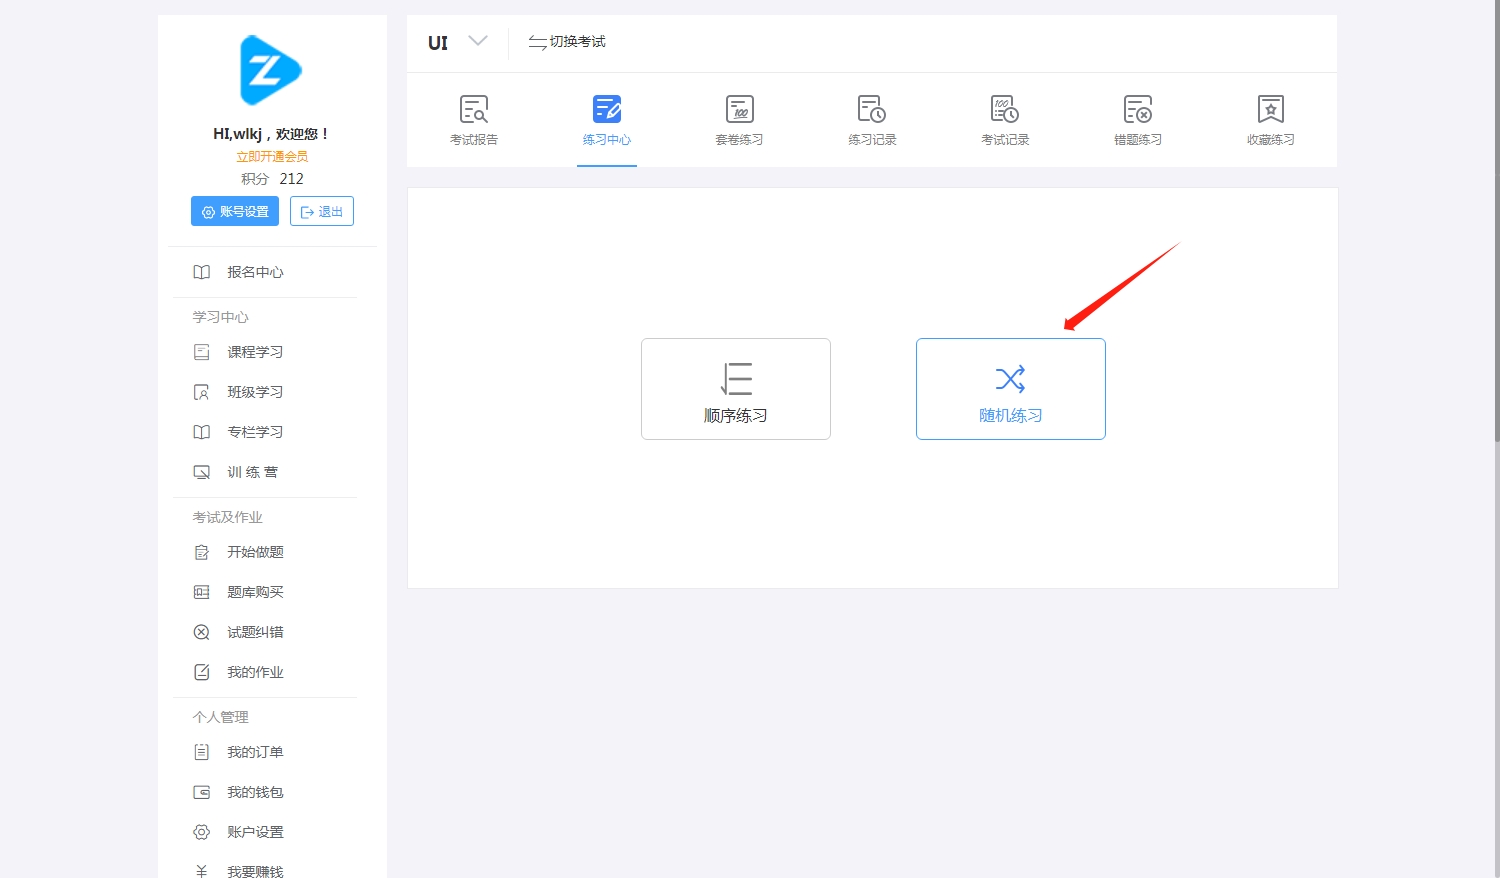
Task: Start 随机练习 random practice
Action: [1011, 389]
